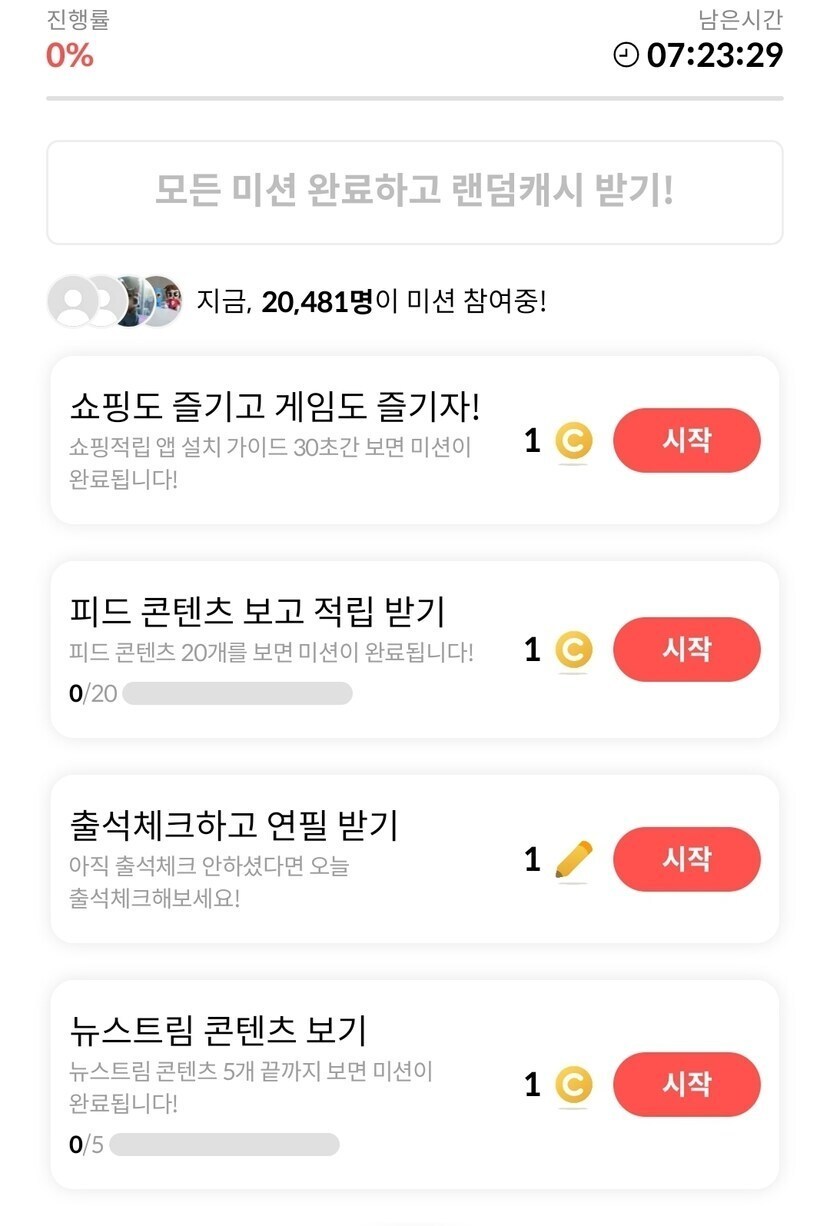Click the gold coin in the feed content mission
This screenshot has width=830, height=1226.
point(574,651)
